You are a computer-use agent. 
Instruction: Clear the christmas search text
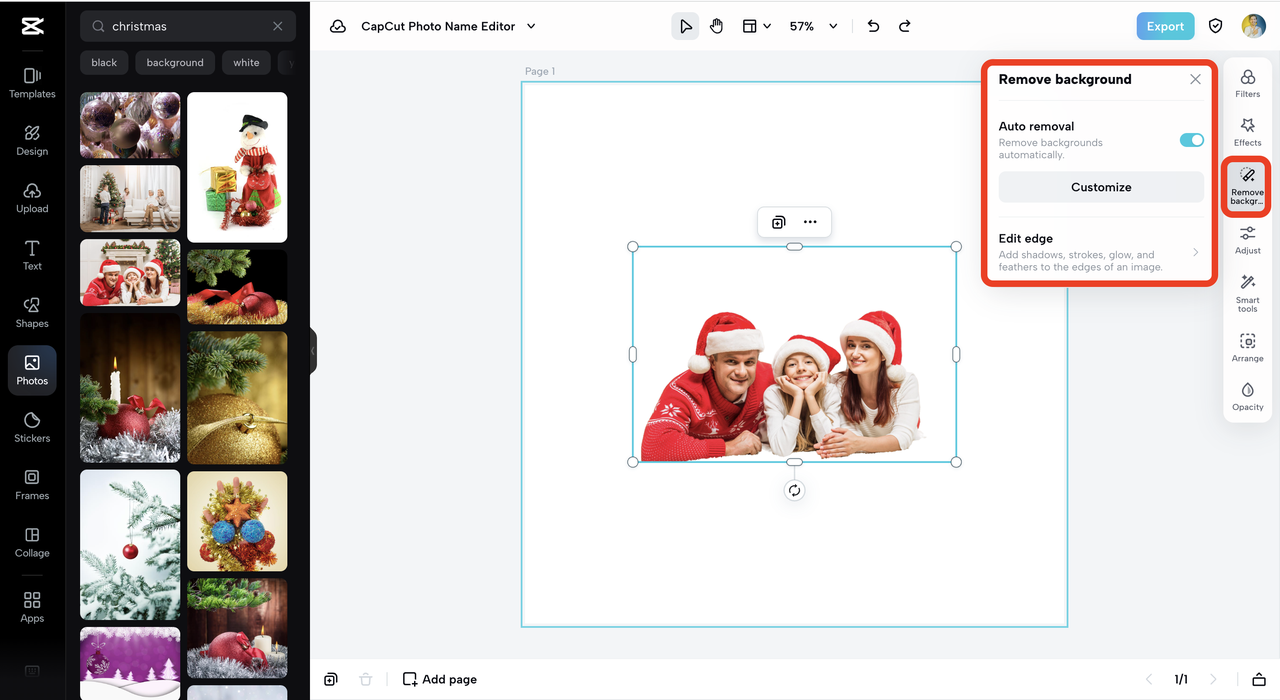coord(278,26)
